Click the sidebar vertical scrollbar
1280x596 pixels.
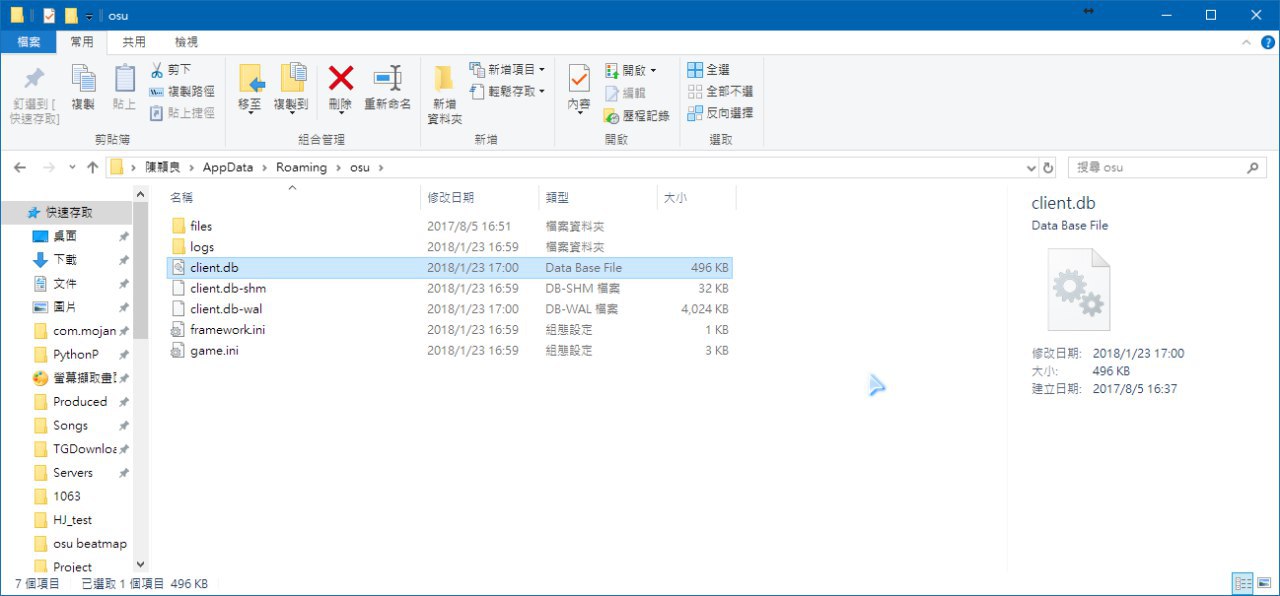coord(140,380)
